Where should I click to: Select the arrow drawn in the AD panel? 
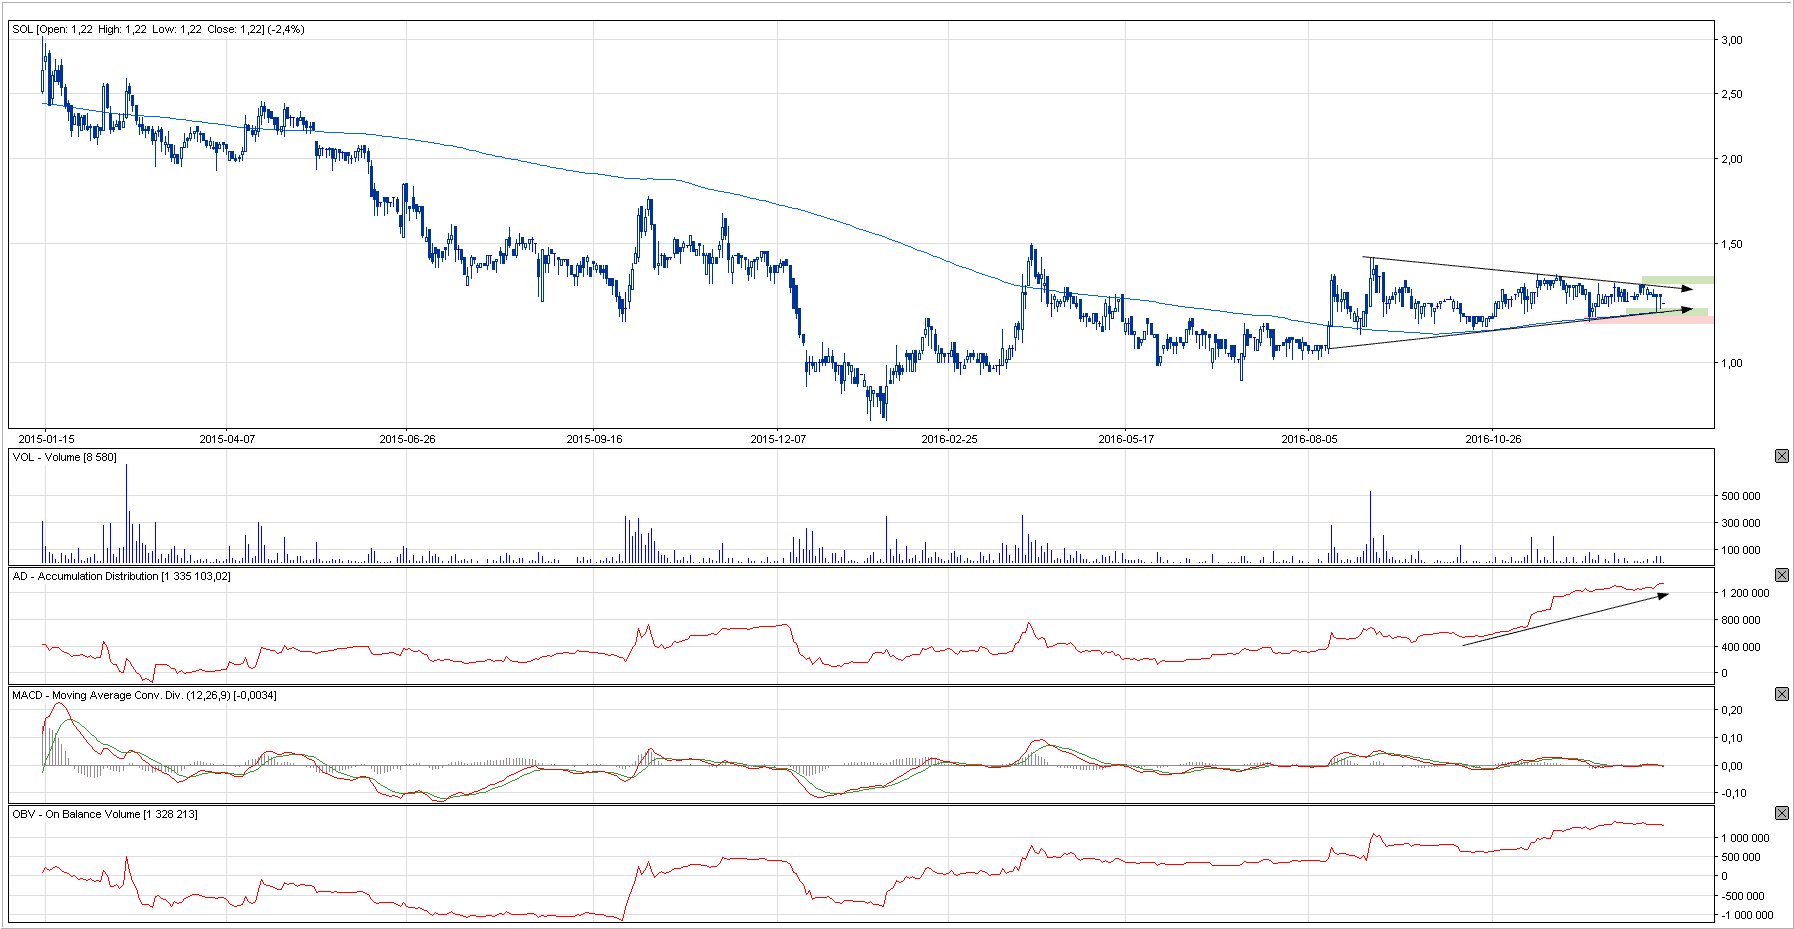[x=1565, y=620]
